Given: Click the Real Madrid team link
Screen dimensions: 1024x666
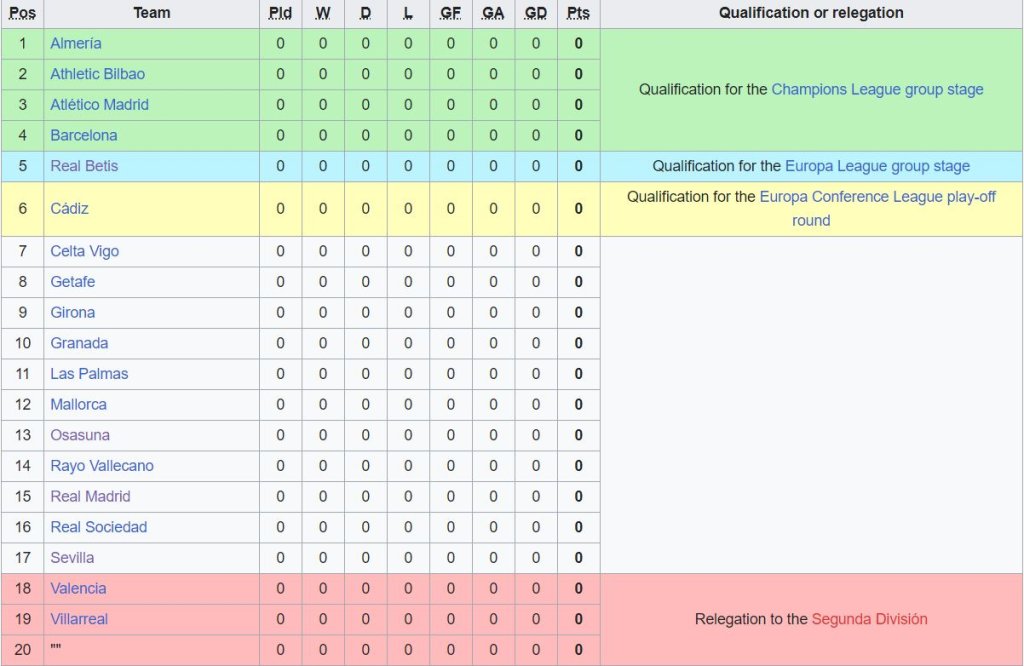Looking at the screenshot, I should click(x=90, y=496).
